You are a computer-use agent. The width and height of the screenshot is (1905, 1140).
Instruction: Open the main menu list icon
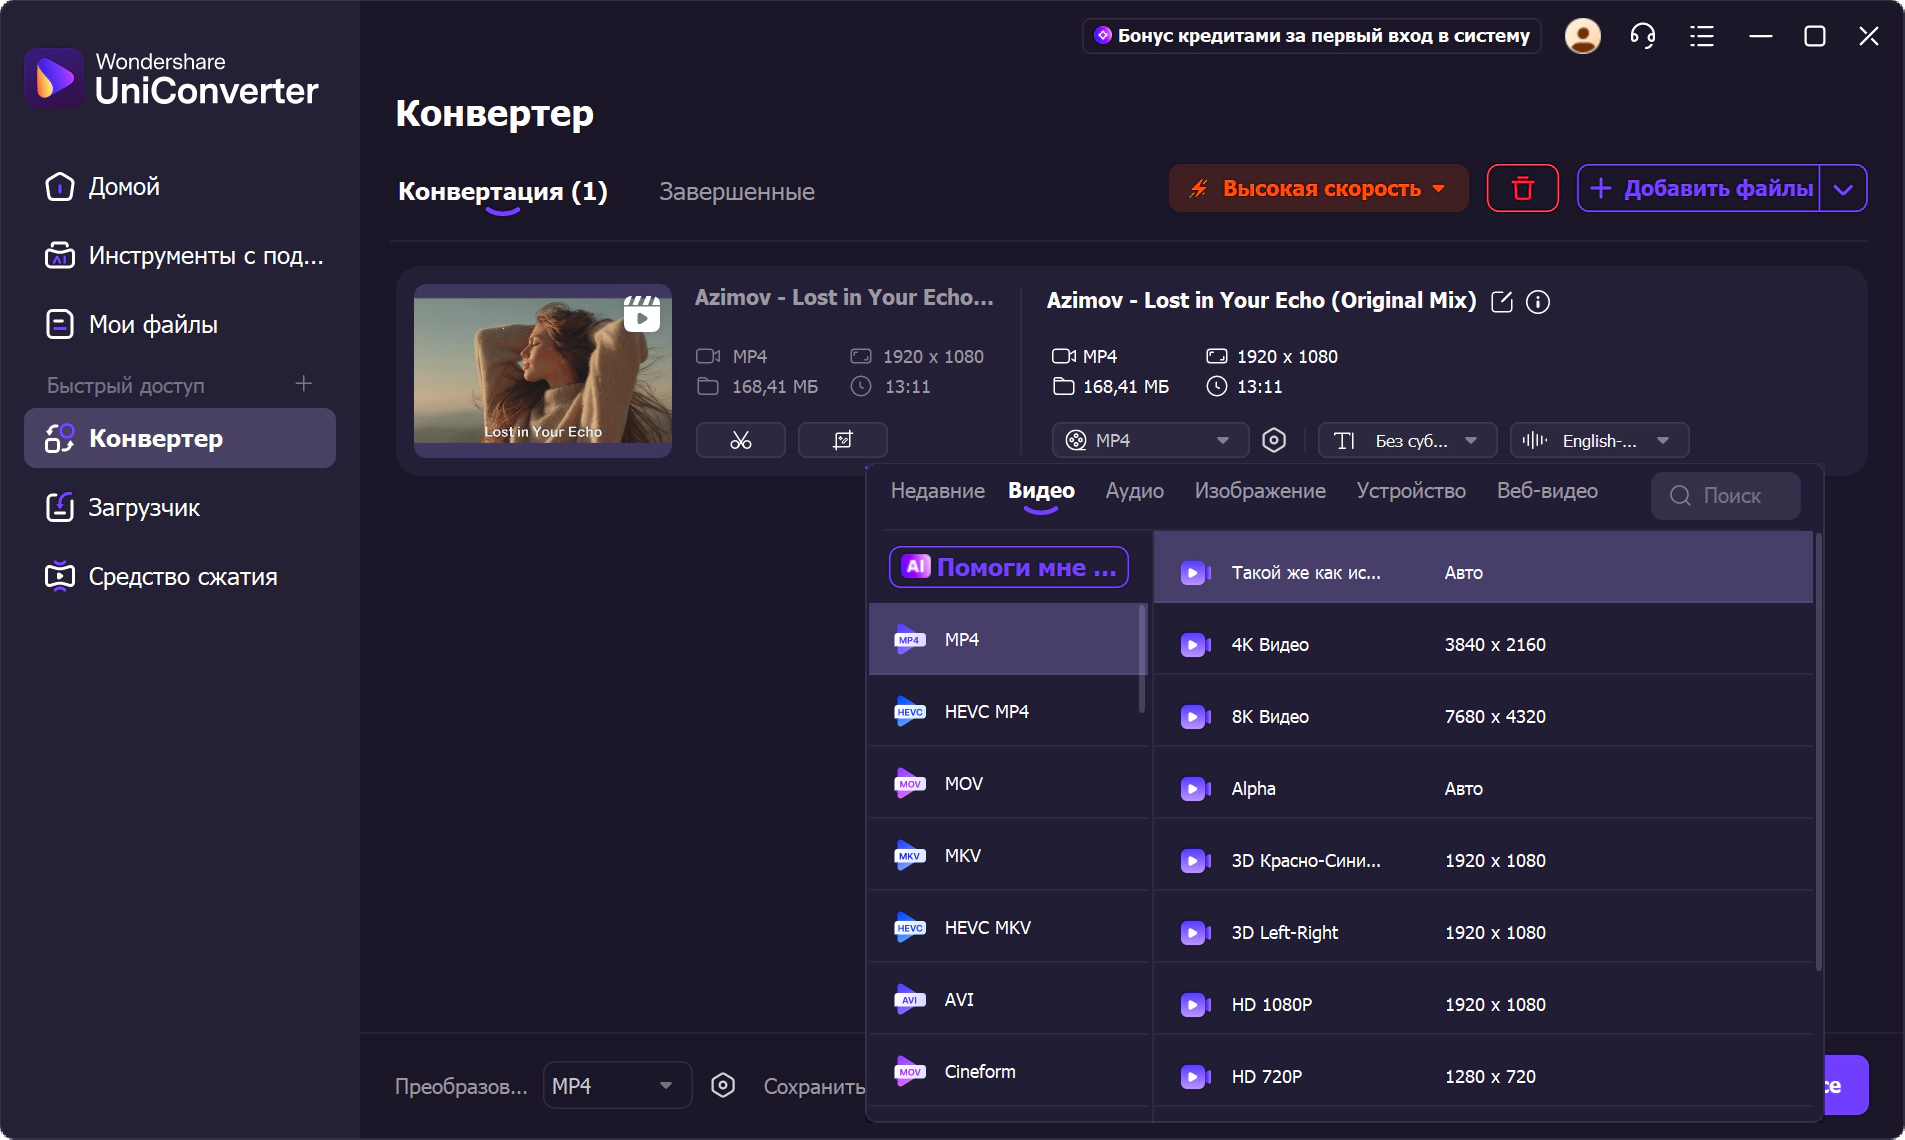point(1702,37)
